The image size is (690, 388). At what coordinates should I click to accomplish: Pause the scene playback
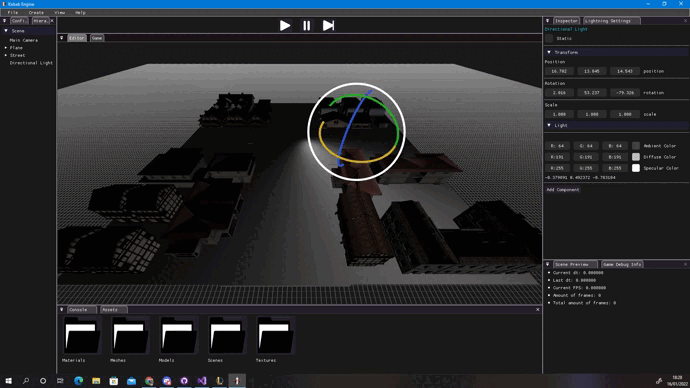[307, 26]
